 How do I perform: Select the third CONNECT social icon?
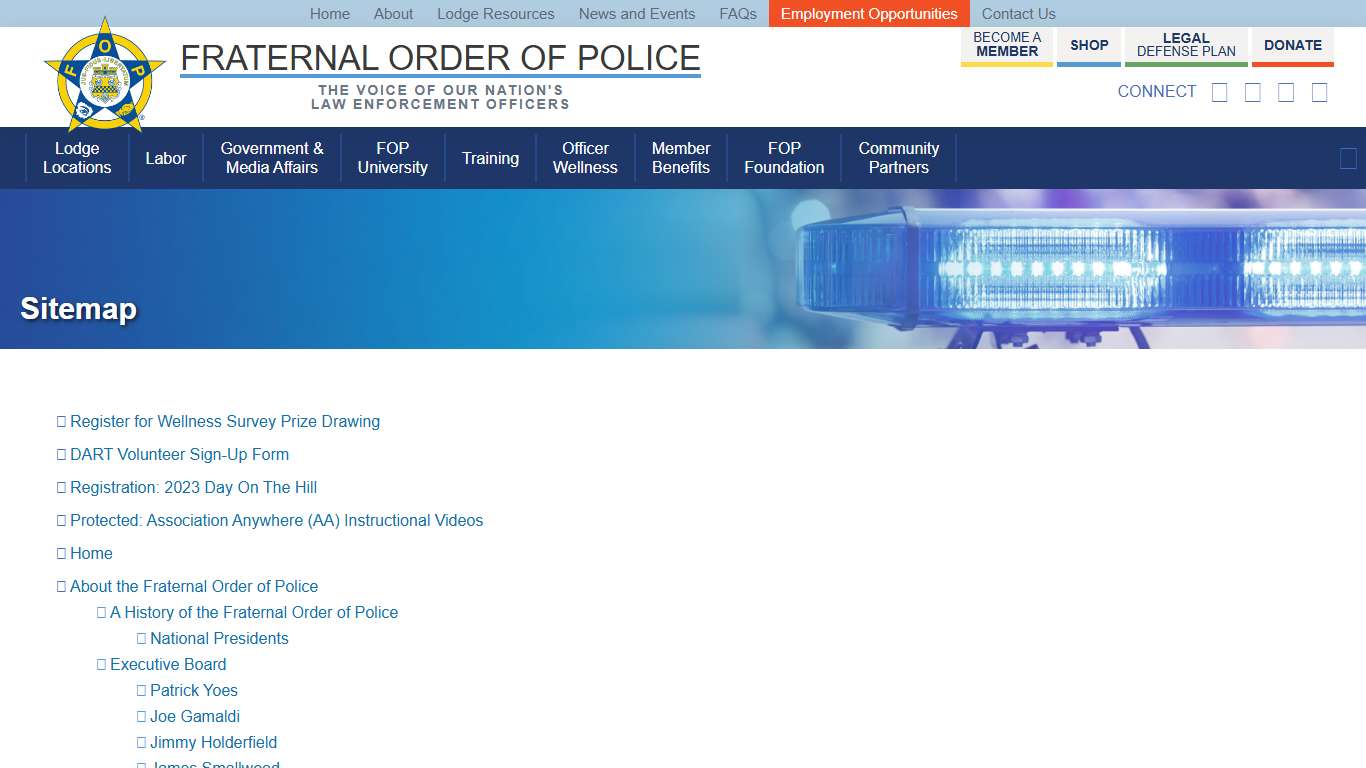[1286, 91]
